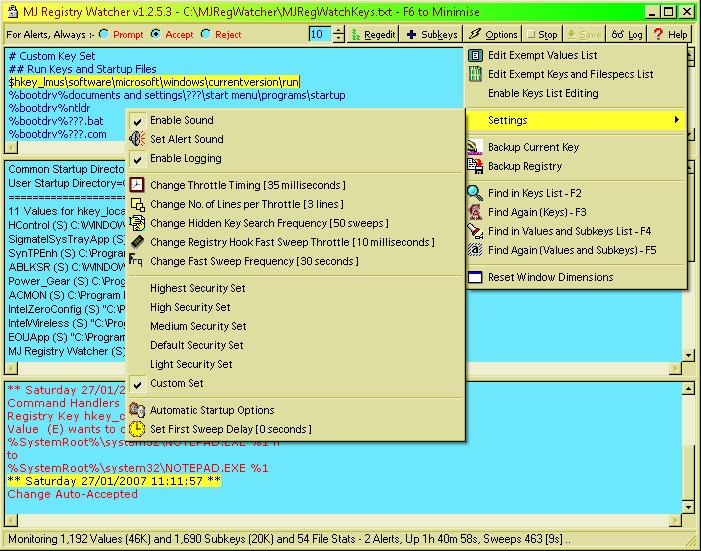The image size is (701, 551).
Task: Click the Frq Fast Sweep Frequency icon
Action: tap(136, 260)
